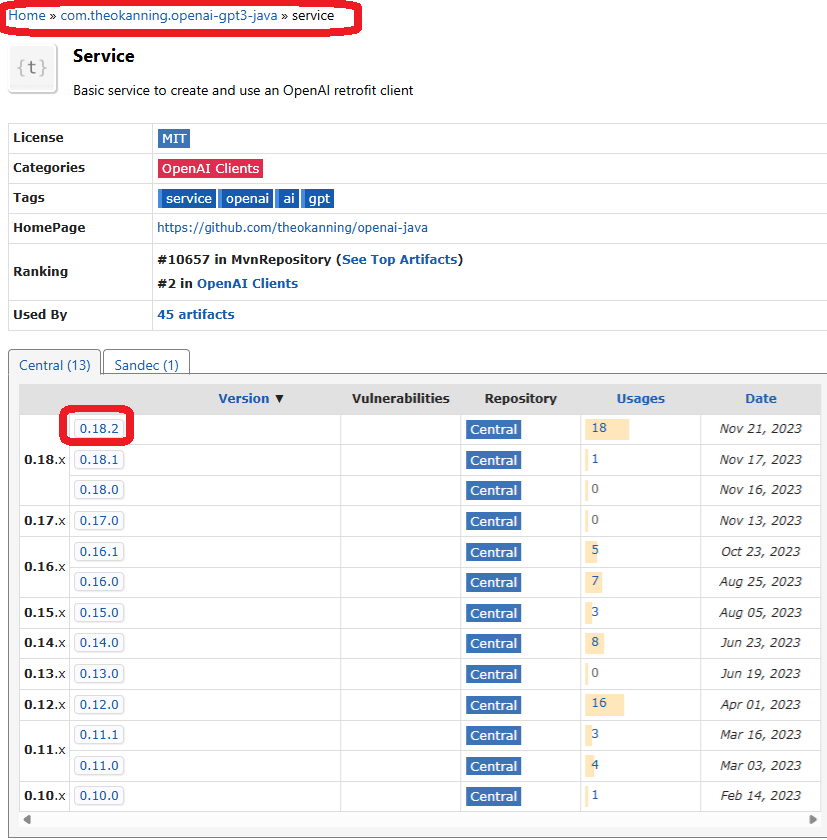827x840 pixels.
Task: Click Central badge in the 0.14.0 row
Action: click(493, 644)
